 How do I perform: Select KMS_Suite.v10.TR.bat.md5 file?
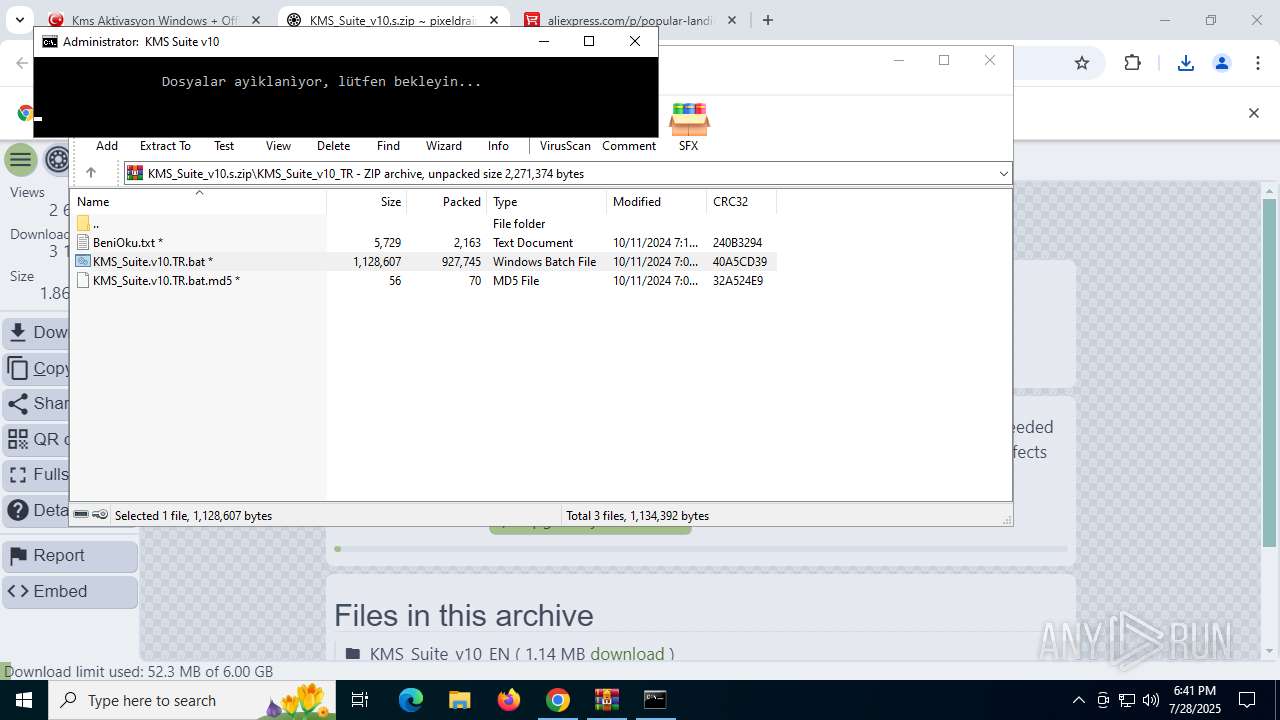pyautogui.click(x=165, y=281)
